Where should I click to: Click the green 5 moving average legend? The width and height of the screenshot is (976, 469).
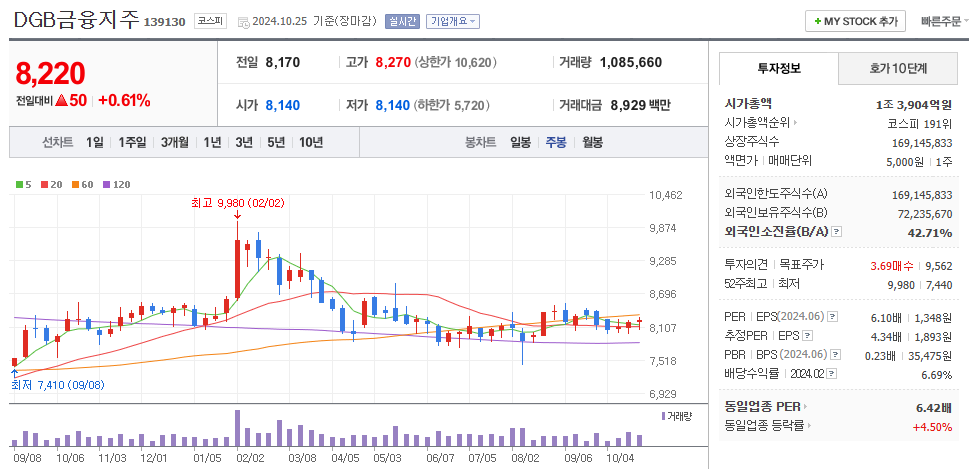point(24,184)
